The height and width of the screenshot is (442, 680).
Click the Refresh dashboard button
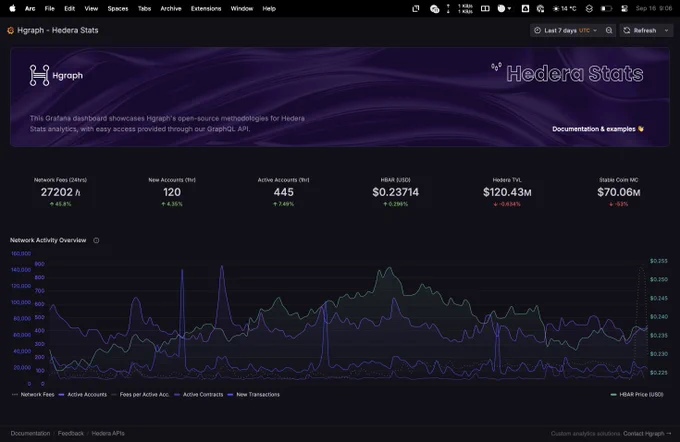(641, 30)
